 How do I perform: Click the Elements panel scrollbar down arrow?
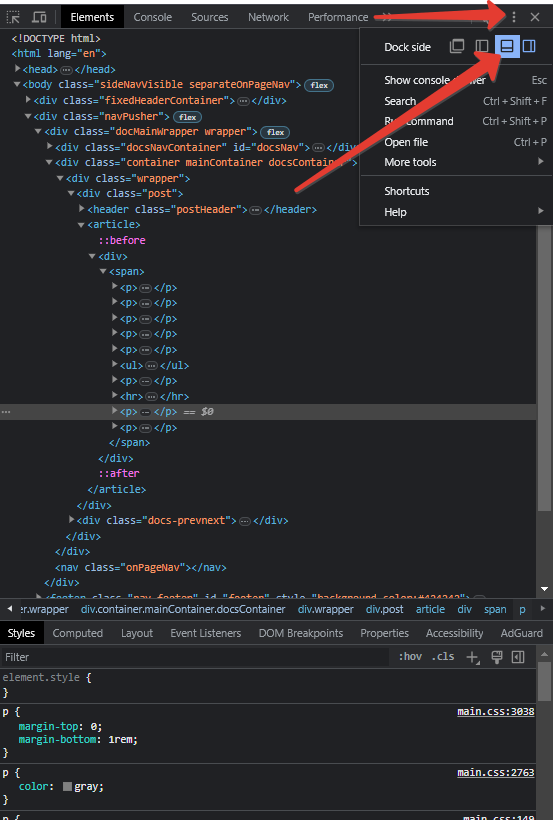tap(544, 589)
